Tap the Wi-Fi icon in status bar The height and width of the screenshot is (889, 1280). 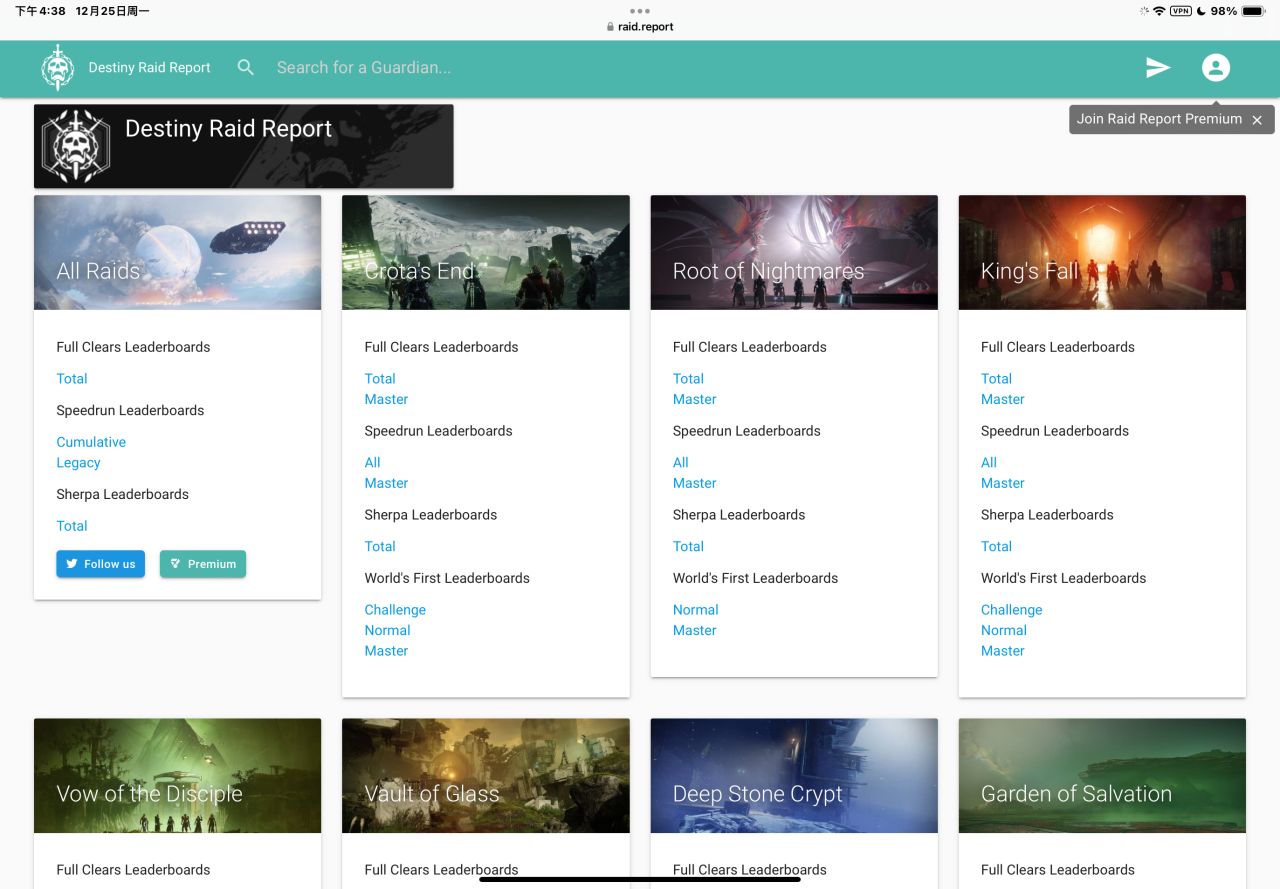point(1159,11)
